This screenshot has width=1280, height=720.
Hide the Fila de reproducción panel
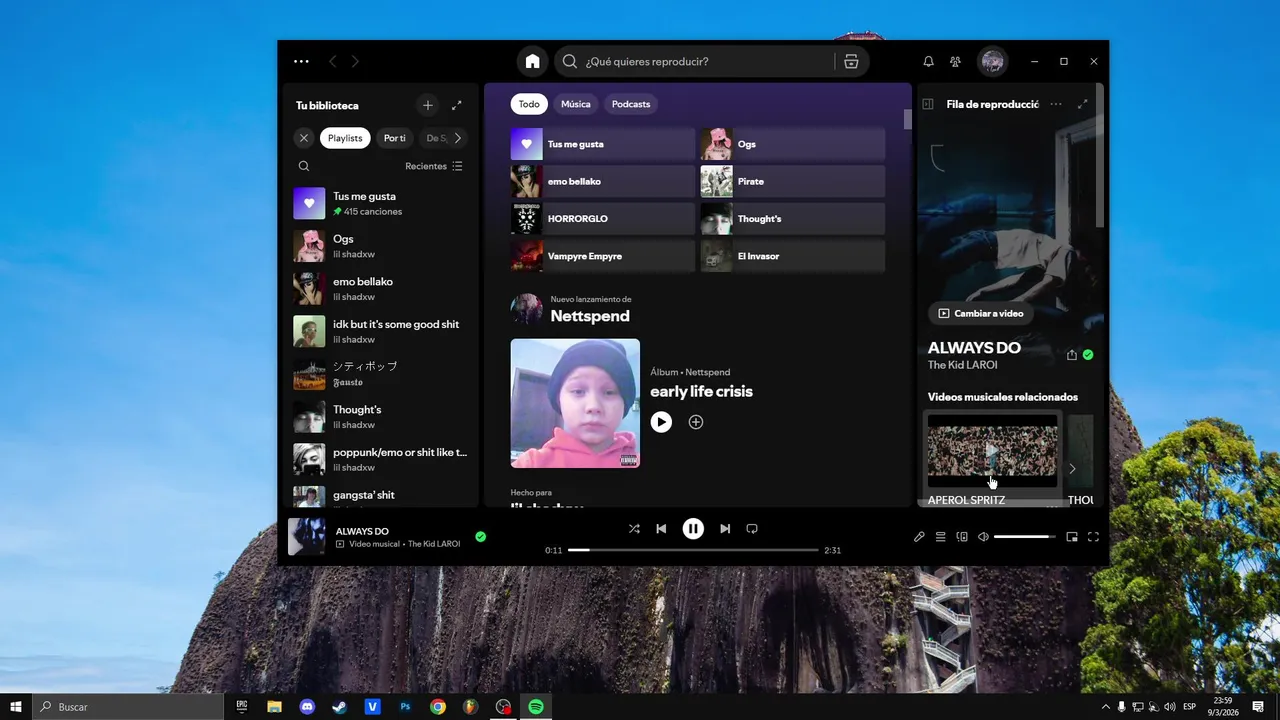click(x=927, y=104)
